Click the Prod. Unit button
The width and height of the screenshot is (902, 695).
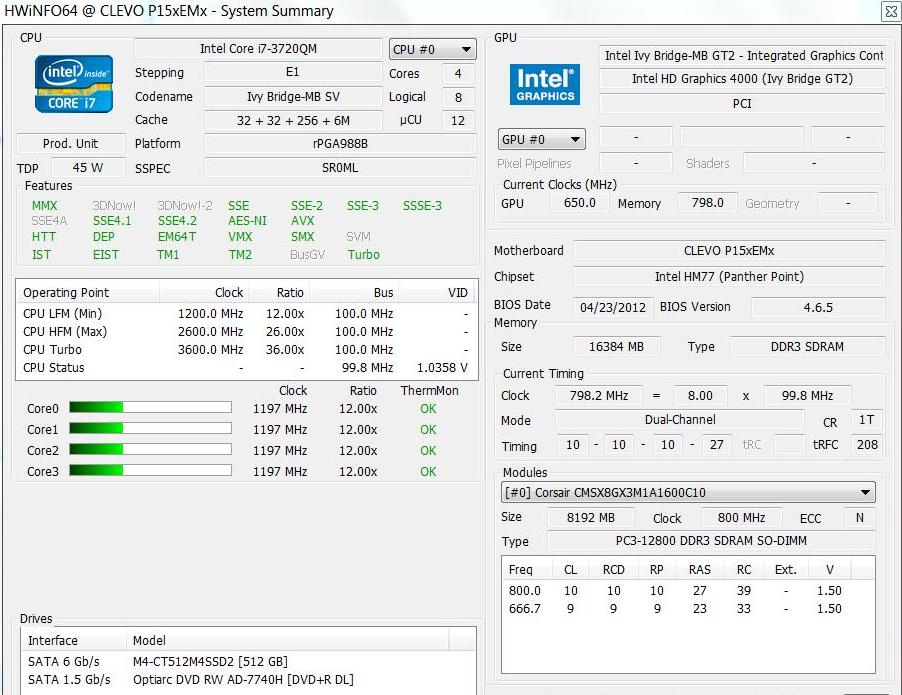(x=71, y=144)
